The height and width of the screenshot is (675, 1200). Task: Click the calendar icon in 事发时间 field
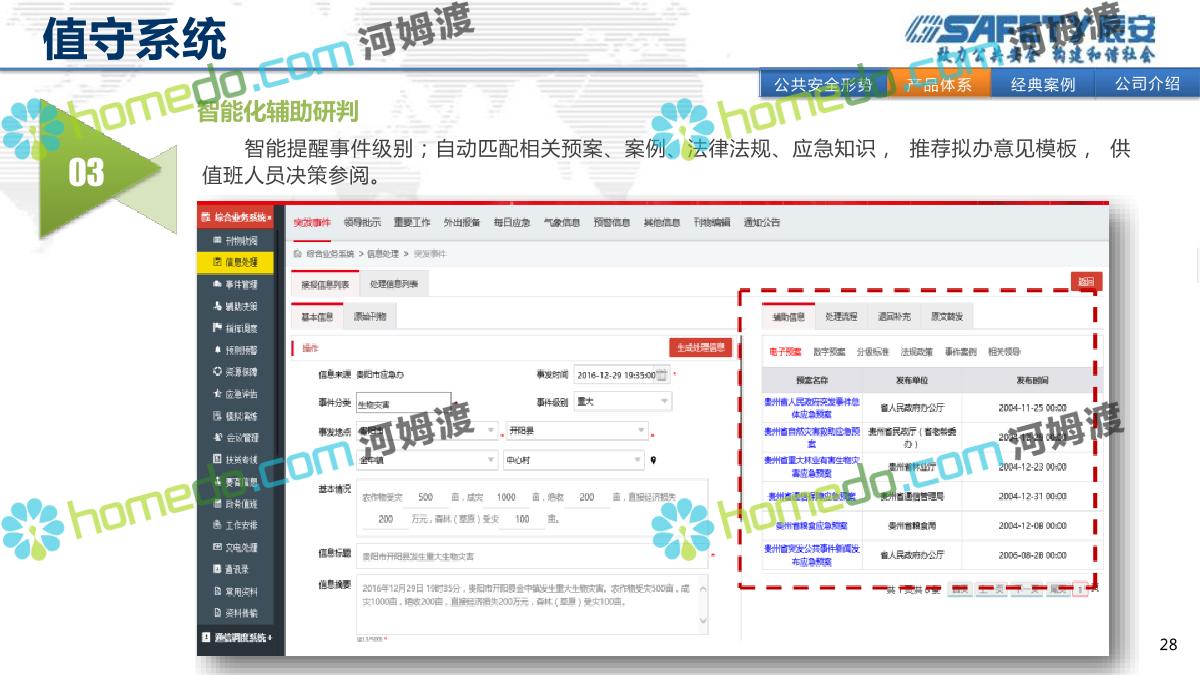point(661,375)
